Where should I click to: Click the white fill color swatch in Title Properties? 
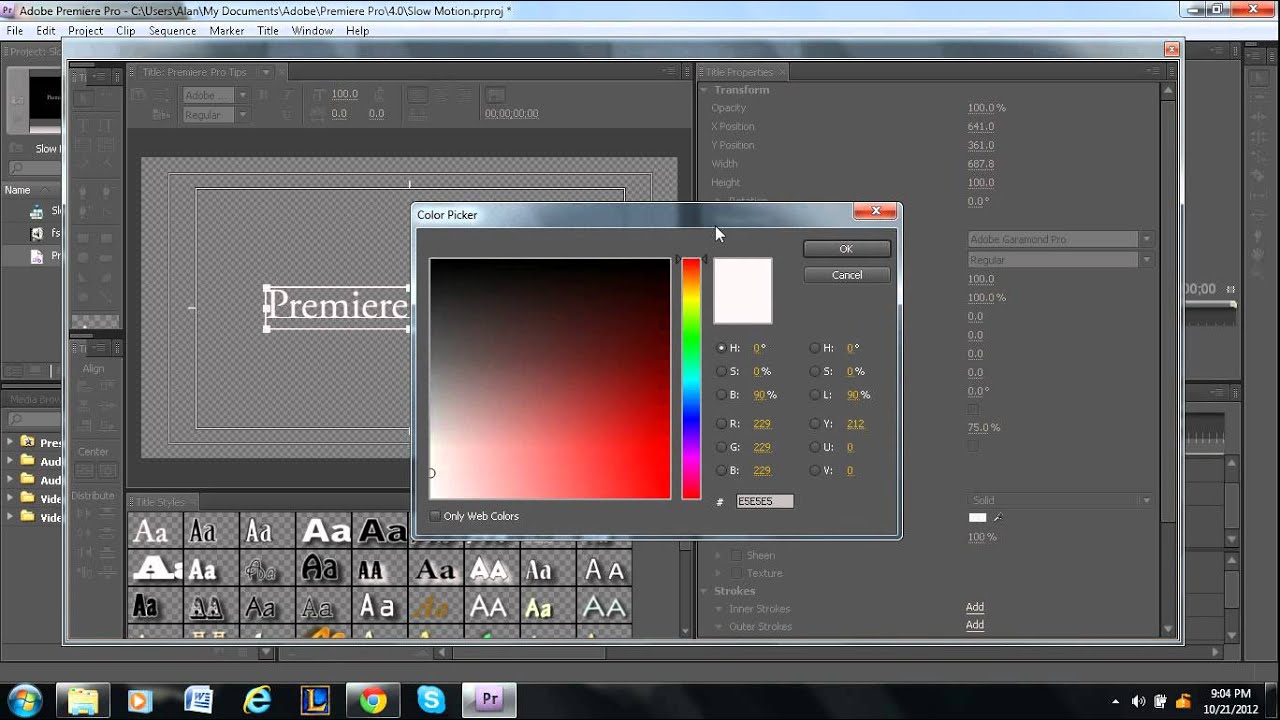[977, 517]
